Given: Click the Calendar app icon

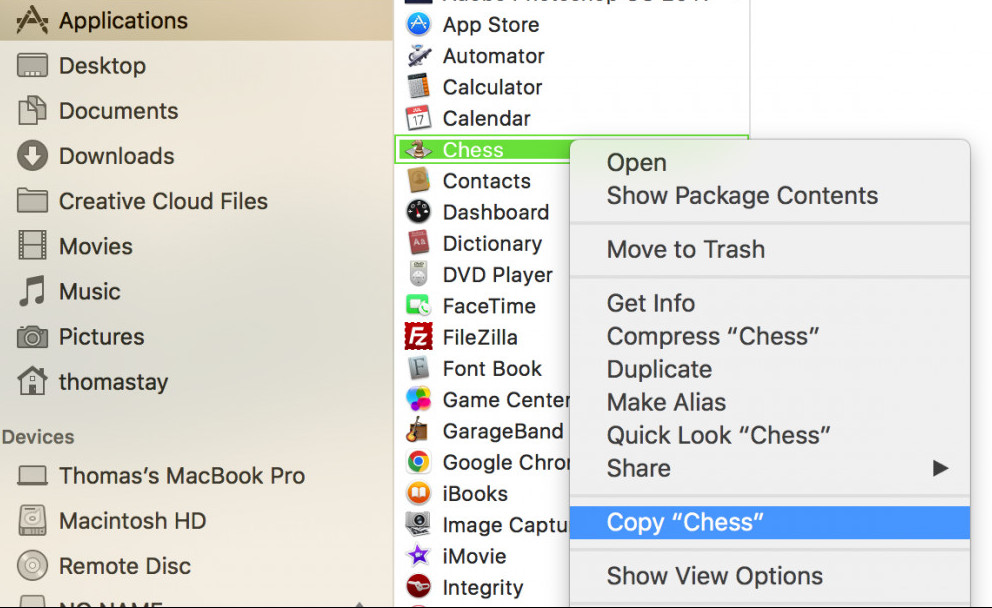Looking at the screenshot, I should [x=418, y=118].
